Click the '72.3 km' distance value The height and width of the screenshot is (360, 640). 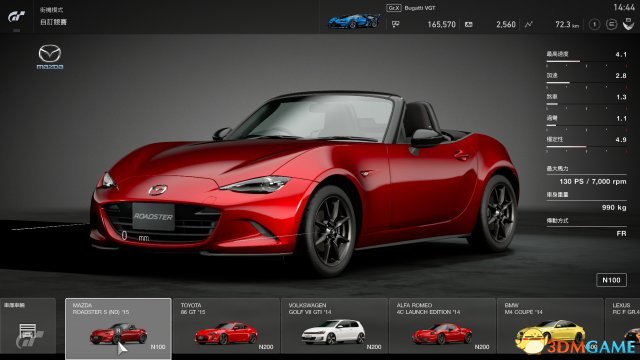pos(567,24)
